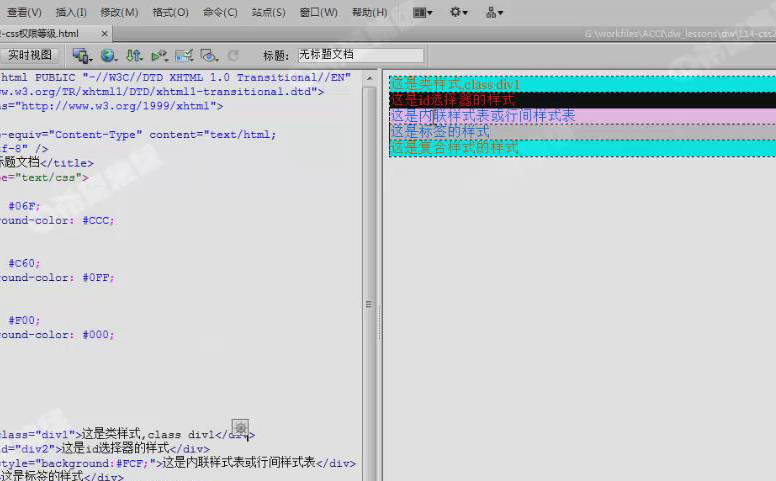Viewport: 776px width, 481px height.
Task: Open the layout switcher dropdown
Action: pos(423,13)
